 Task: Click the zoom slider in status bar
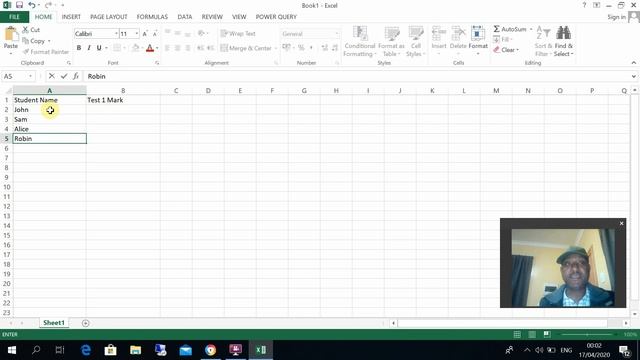tap(587, 334)
